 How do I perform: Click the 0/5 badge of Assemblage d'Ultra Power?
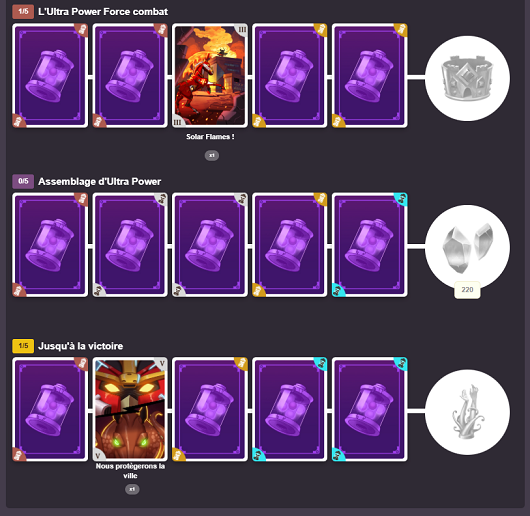(x=23, y=181)
